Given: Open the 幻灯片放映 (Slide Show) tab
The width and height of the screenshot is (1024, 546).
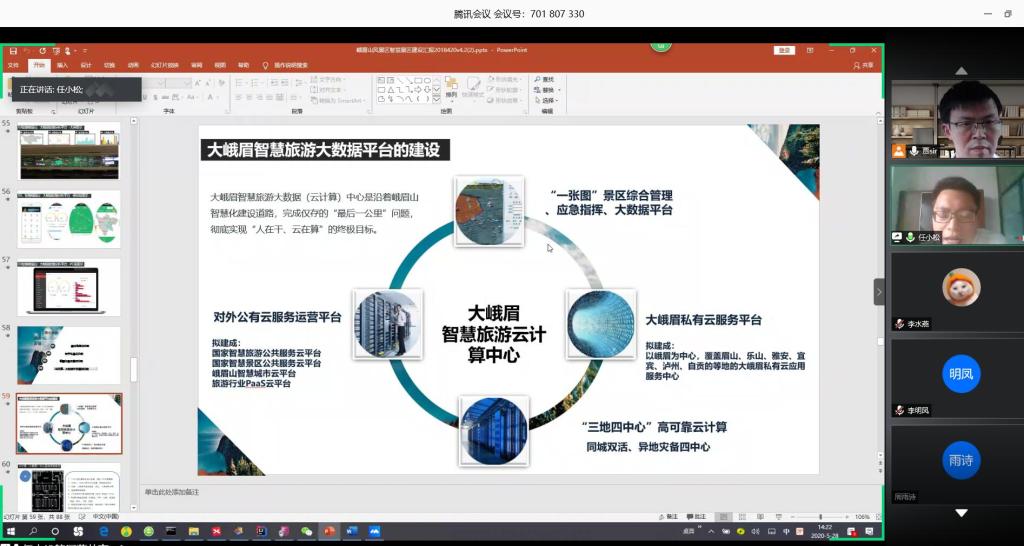Looking at the screenshot, I should 165,65.
